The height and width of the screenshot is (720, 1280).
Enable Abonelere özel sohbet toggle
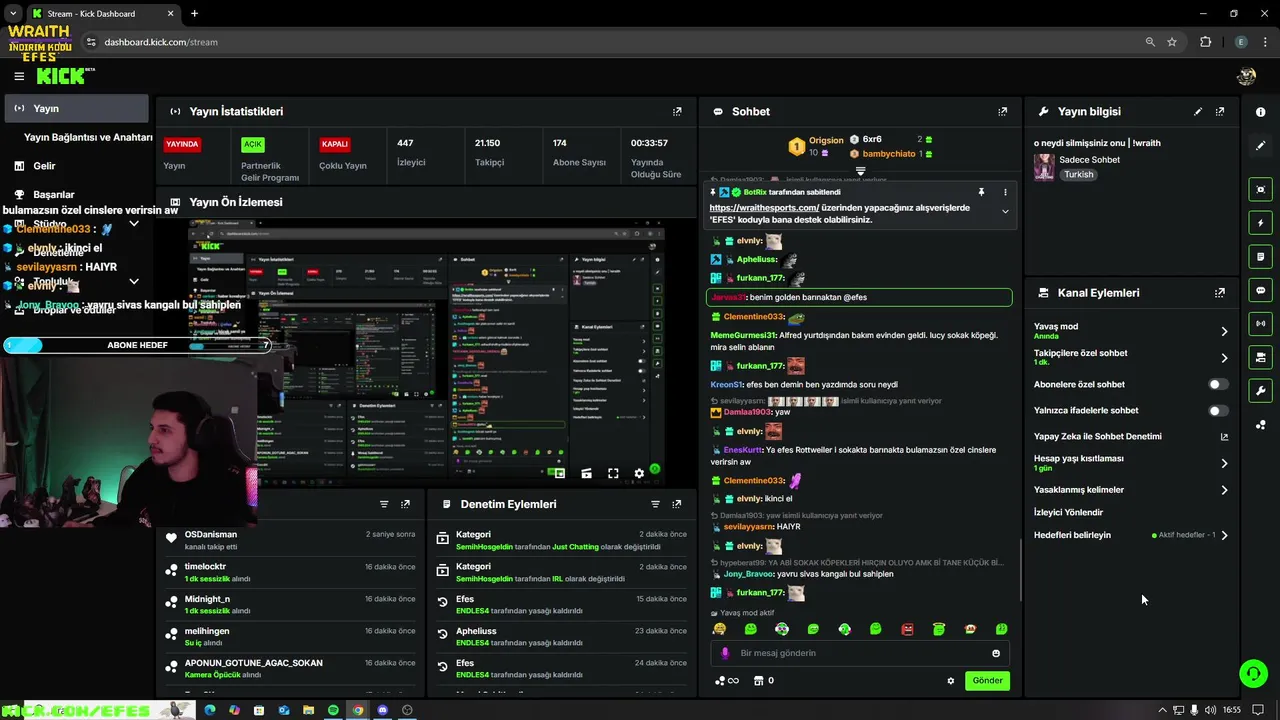(x=1218, y=384)
